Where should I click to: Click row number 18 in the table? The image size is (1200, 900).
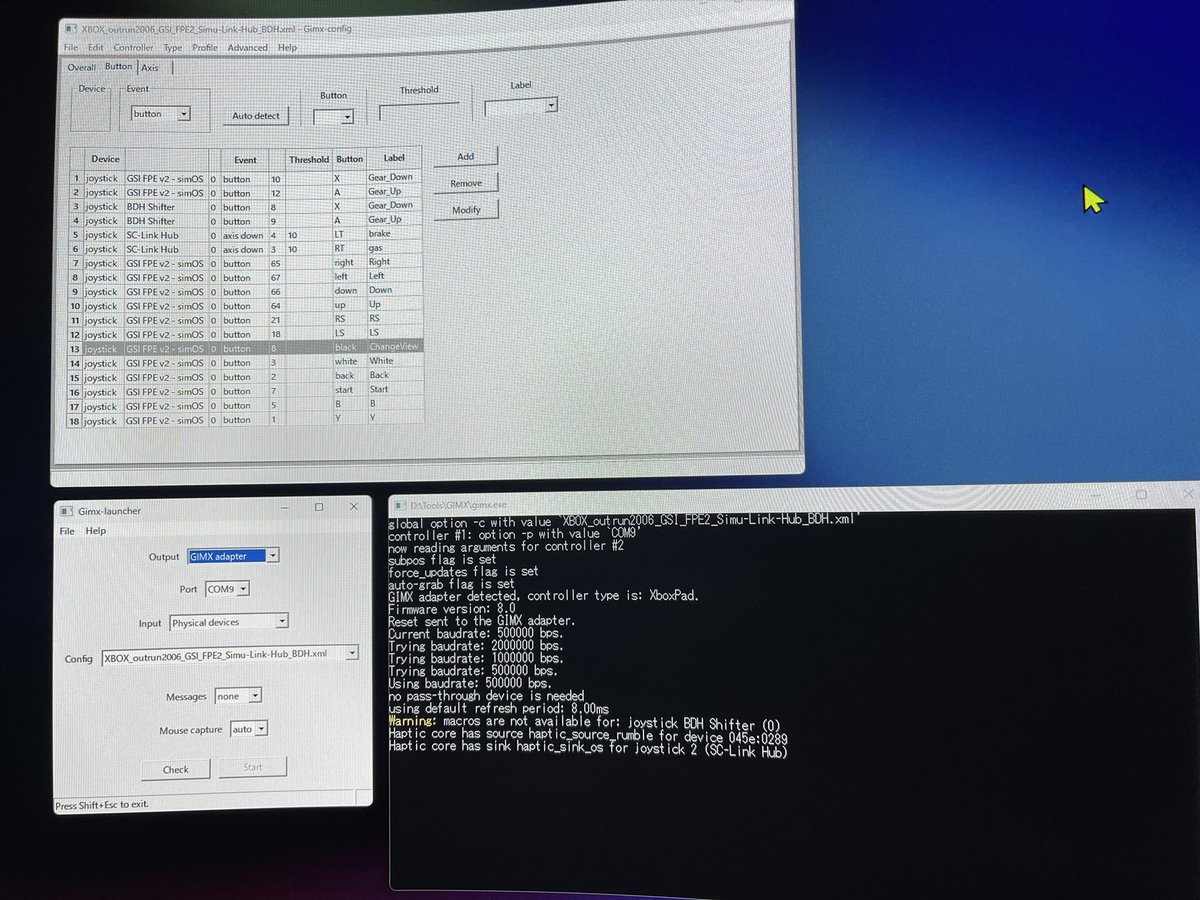(76, 421)
